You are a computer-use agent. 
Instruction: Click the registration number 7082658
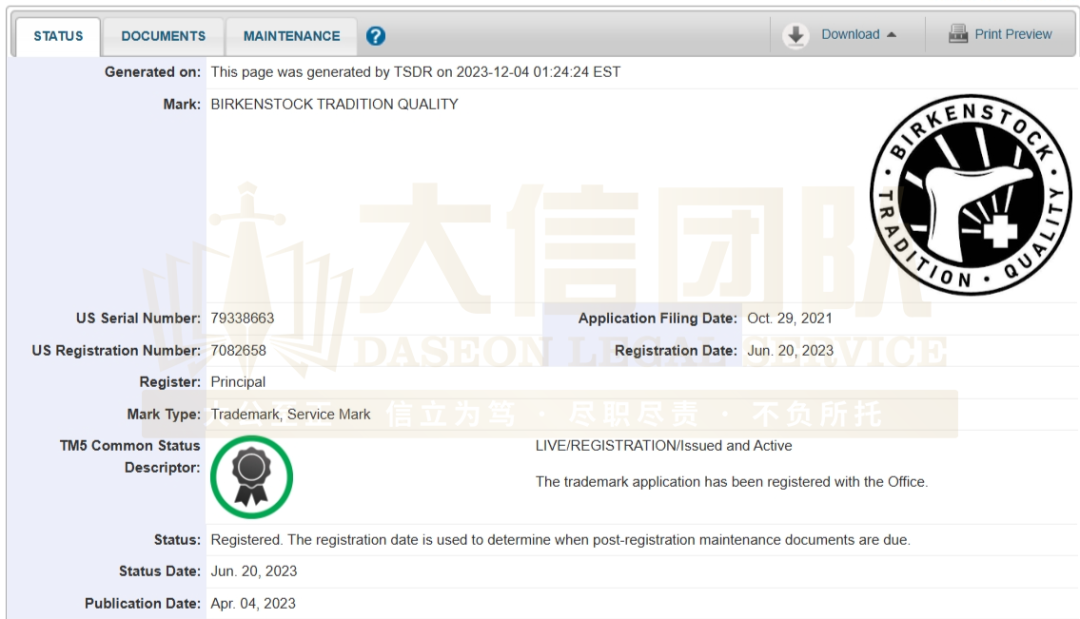[238, 350]
